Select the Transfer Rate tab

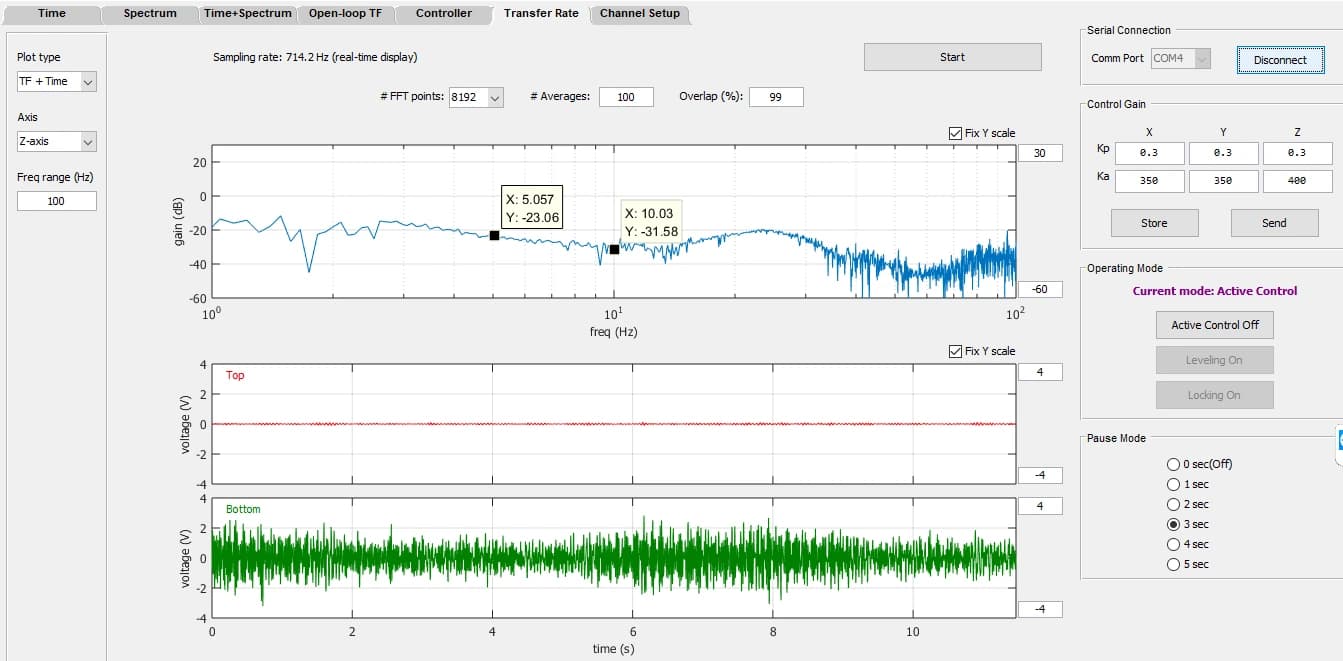[x=541, y=13]
